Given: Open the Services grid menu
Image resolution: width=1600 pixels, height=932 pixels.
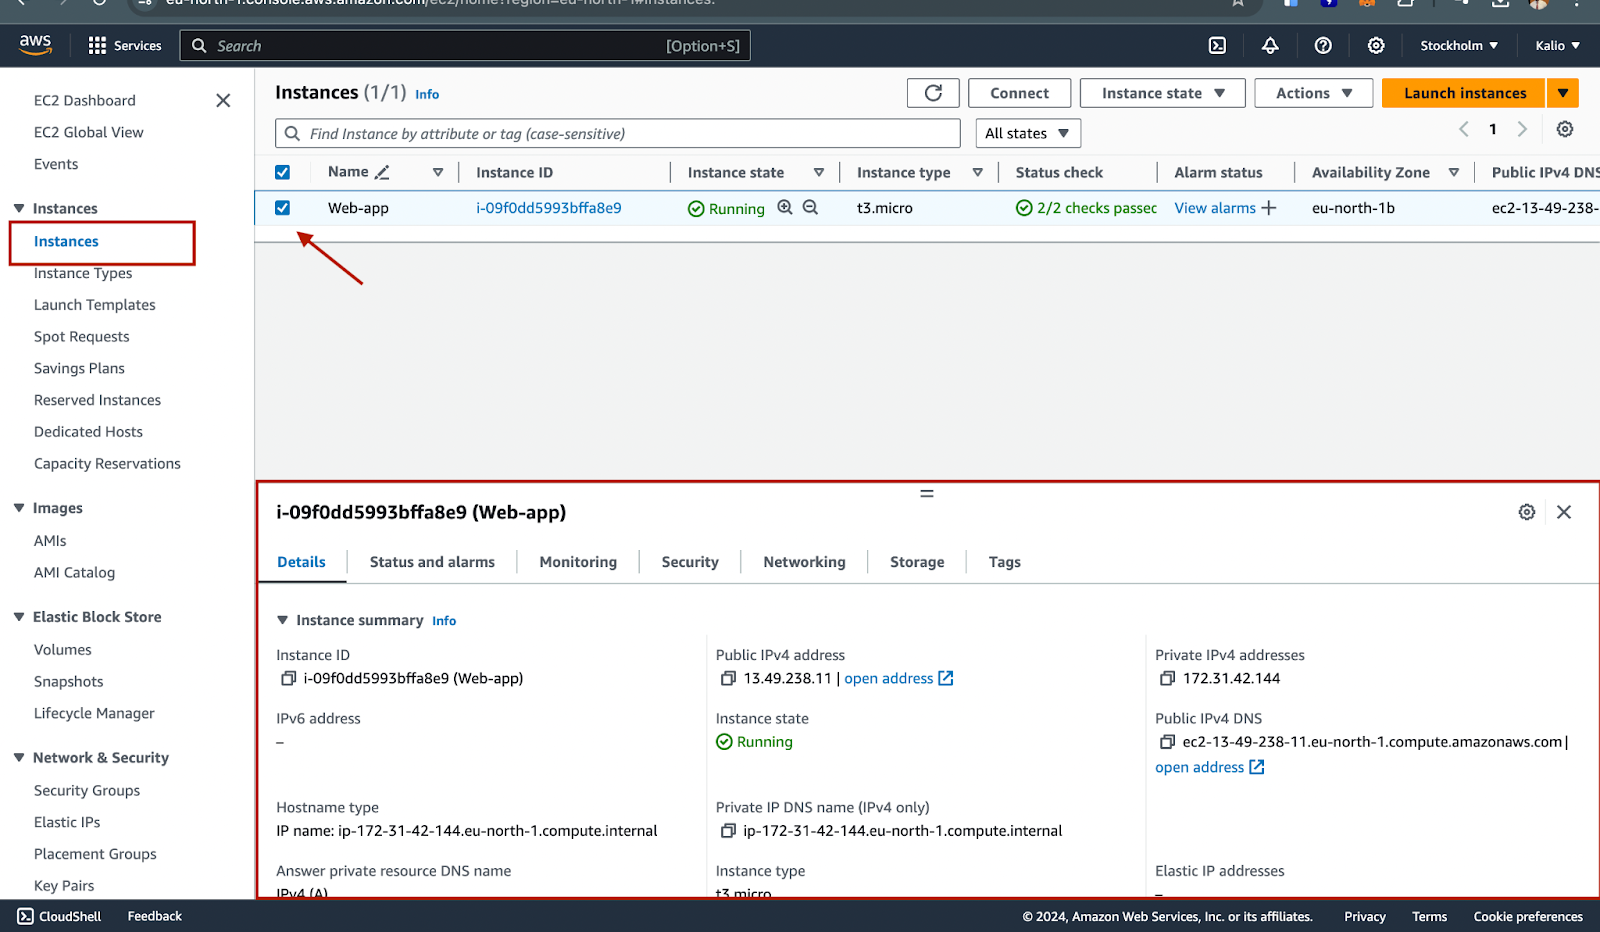Looking at the screenshot, I should coord(125,46).
